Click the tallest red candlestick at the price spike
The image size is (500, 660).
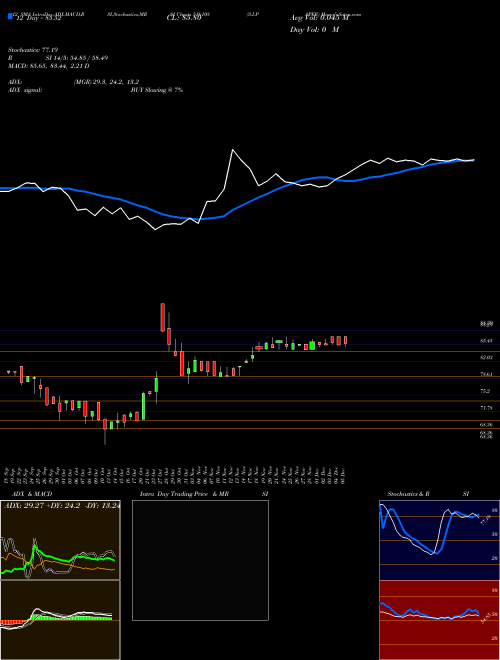tap(162, 317)
